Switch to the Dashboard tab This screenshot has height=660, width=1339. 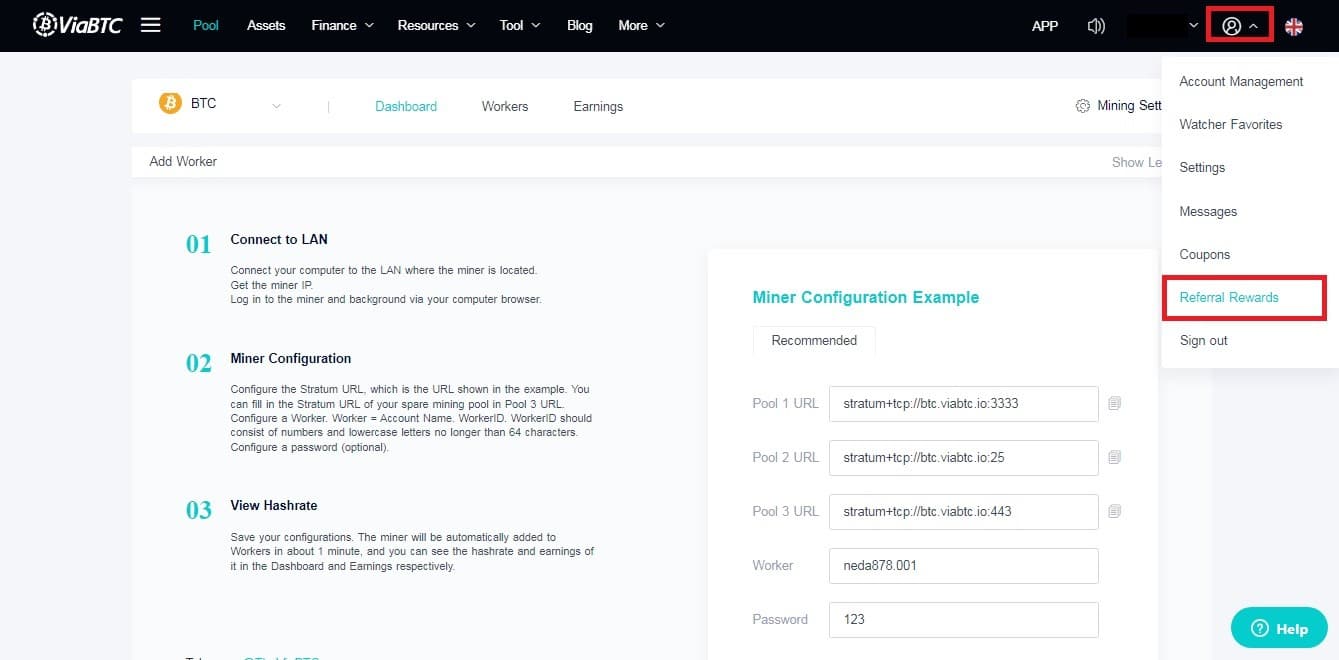pos(406,106)
